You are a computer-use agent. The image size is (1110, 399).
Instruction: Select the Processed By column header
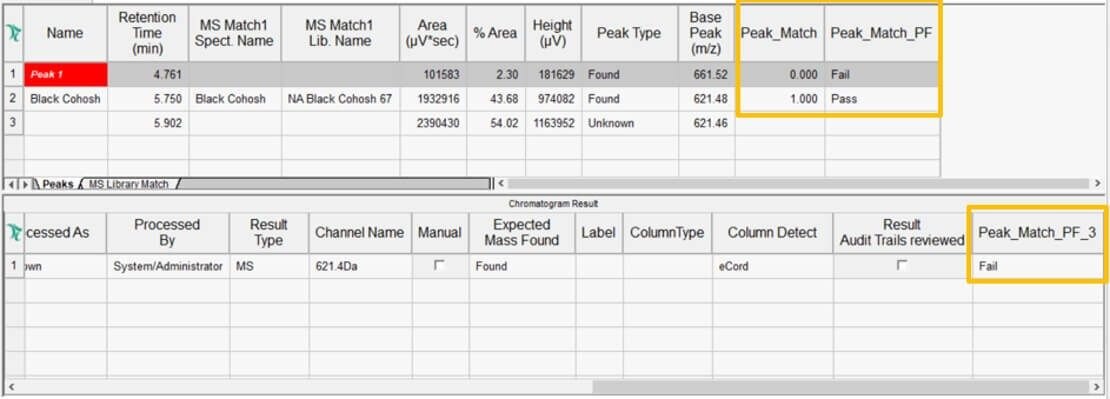click(x=168, y=233)
